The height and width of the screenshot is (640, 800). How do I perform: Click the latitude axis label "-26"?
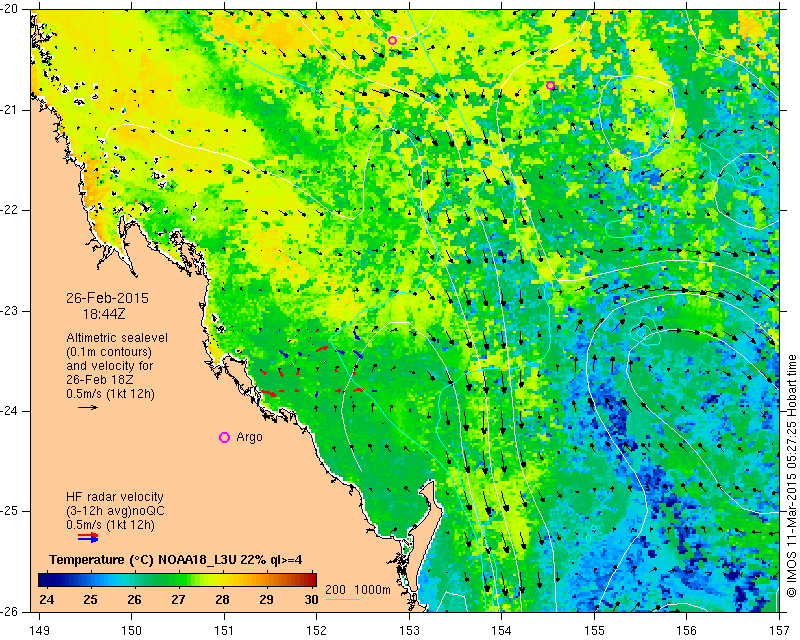pyautogui.click(x=11, y=611)
